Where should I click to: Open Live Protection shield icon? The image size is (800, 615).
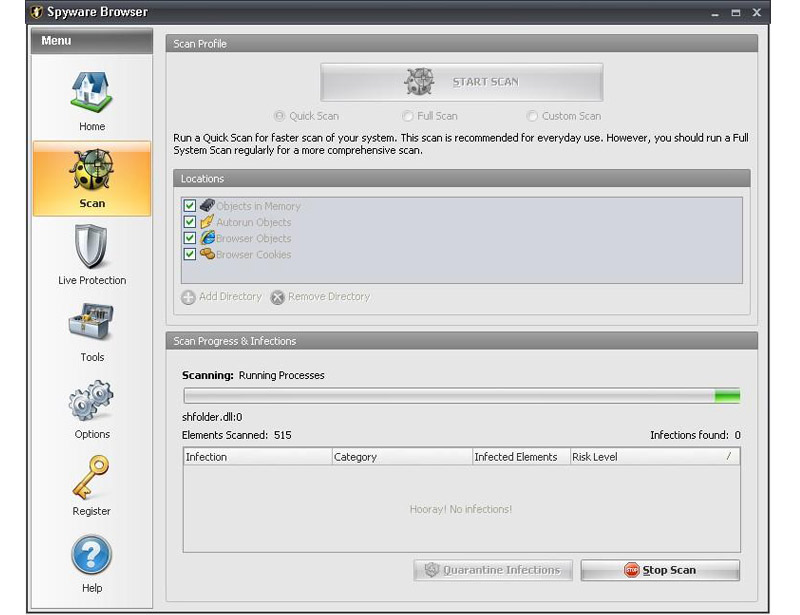coord(91,247)
